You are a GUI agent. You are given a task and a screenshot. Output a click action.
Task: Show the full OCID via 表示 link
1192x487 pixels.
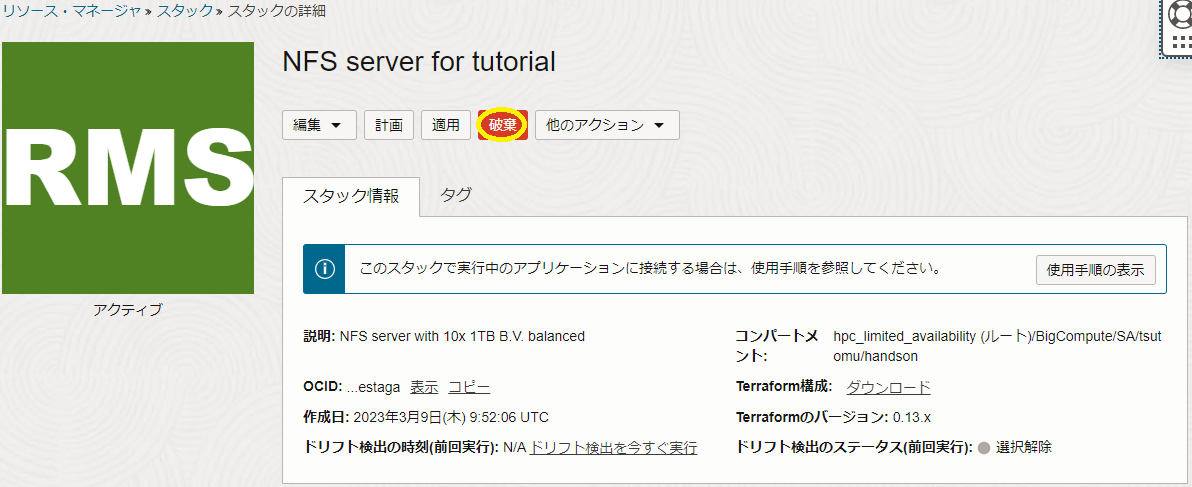[424, 387]
